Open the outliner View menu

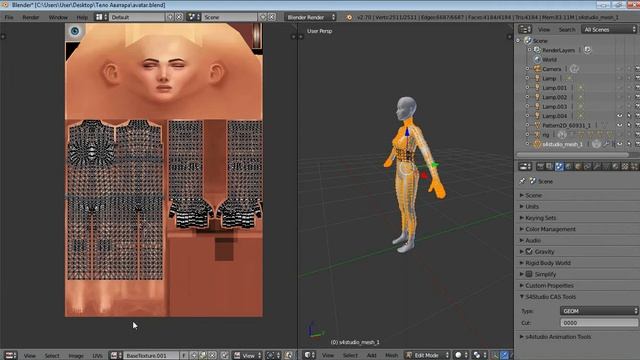click(x=544, y=29)
